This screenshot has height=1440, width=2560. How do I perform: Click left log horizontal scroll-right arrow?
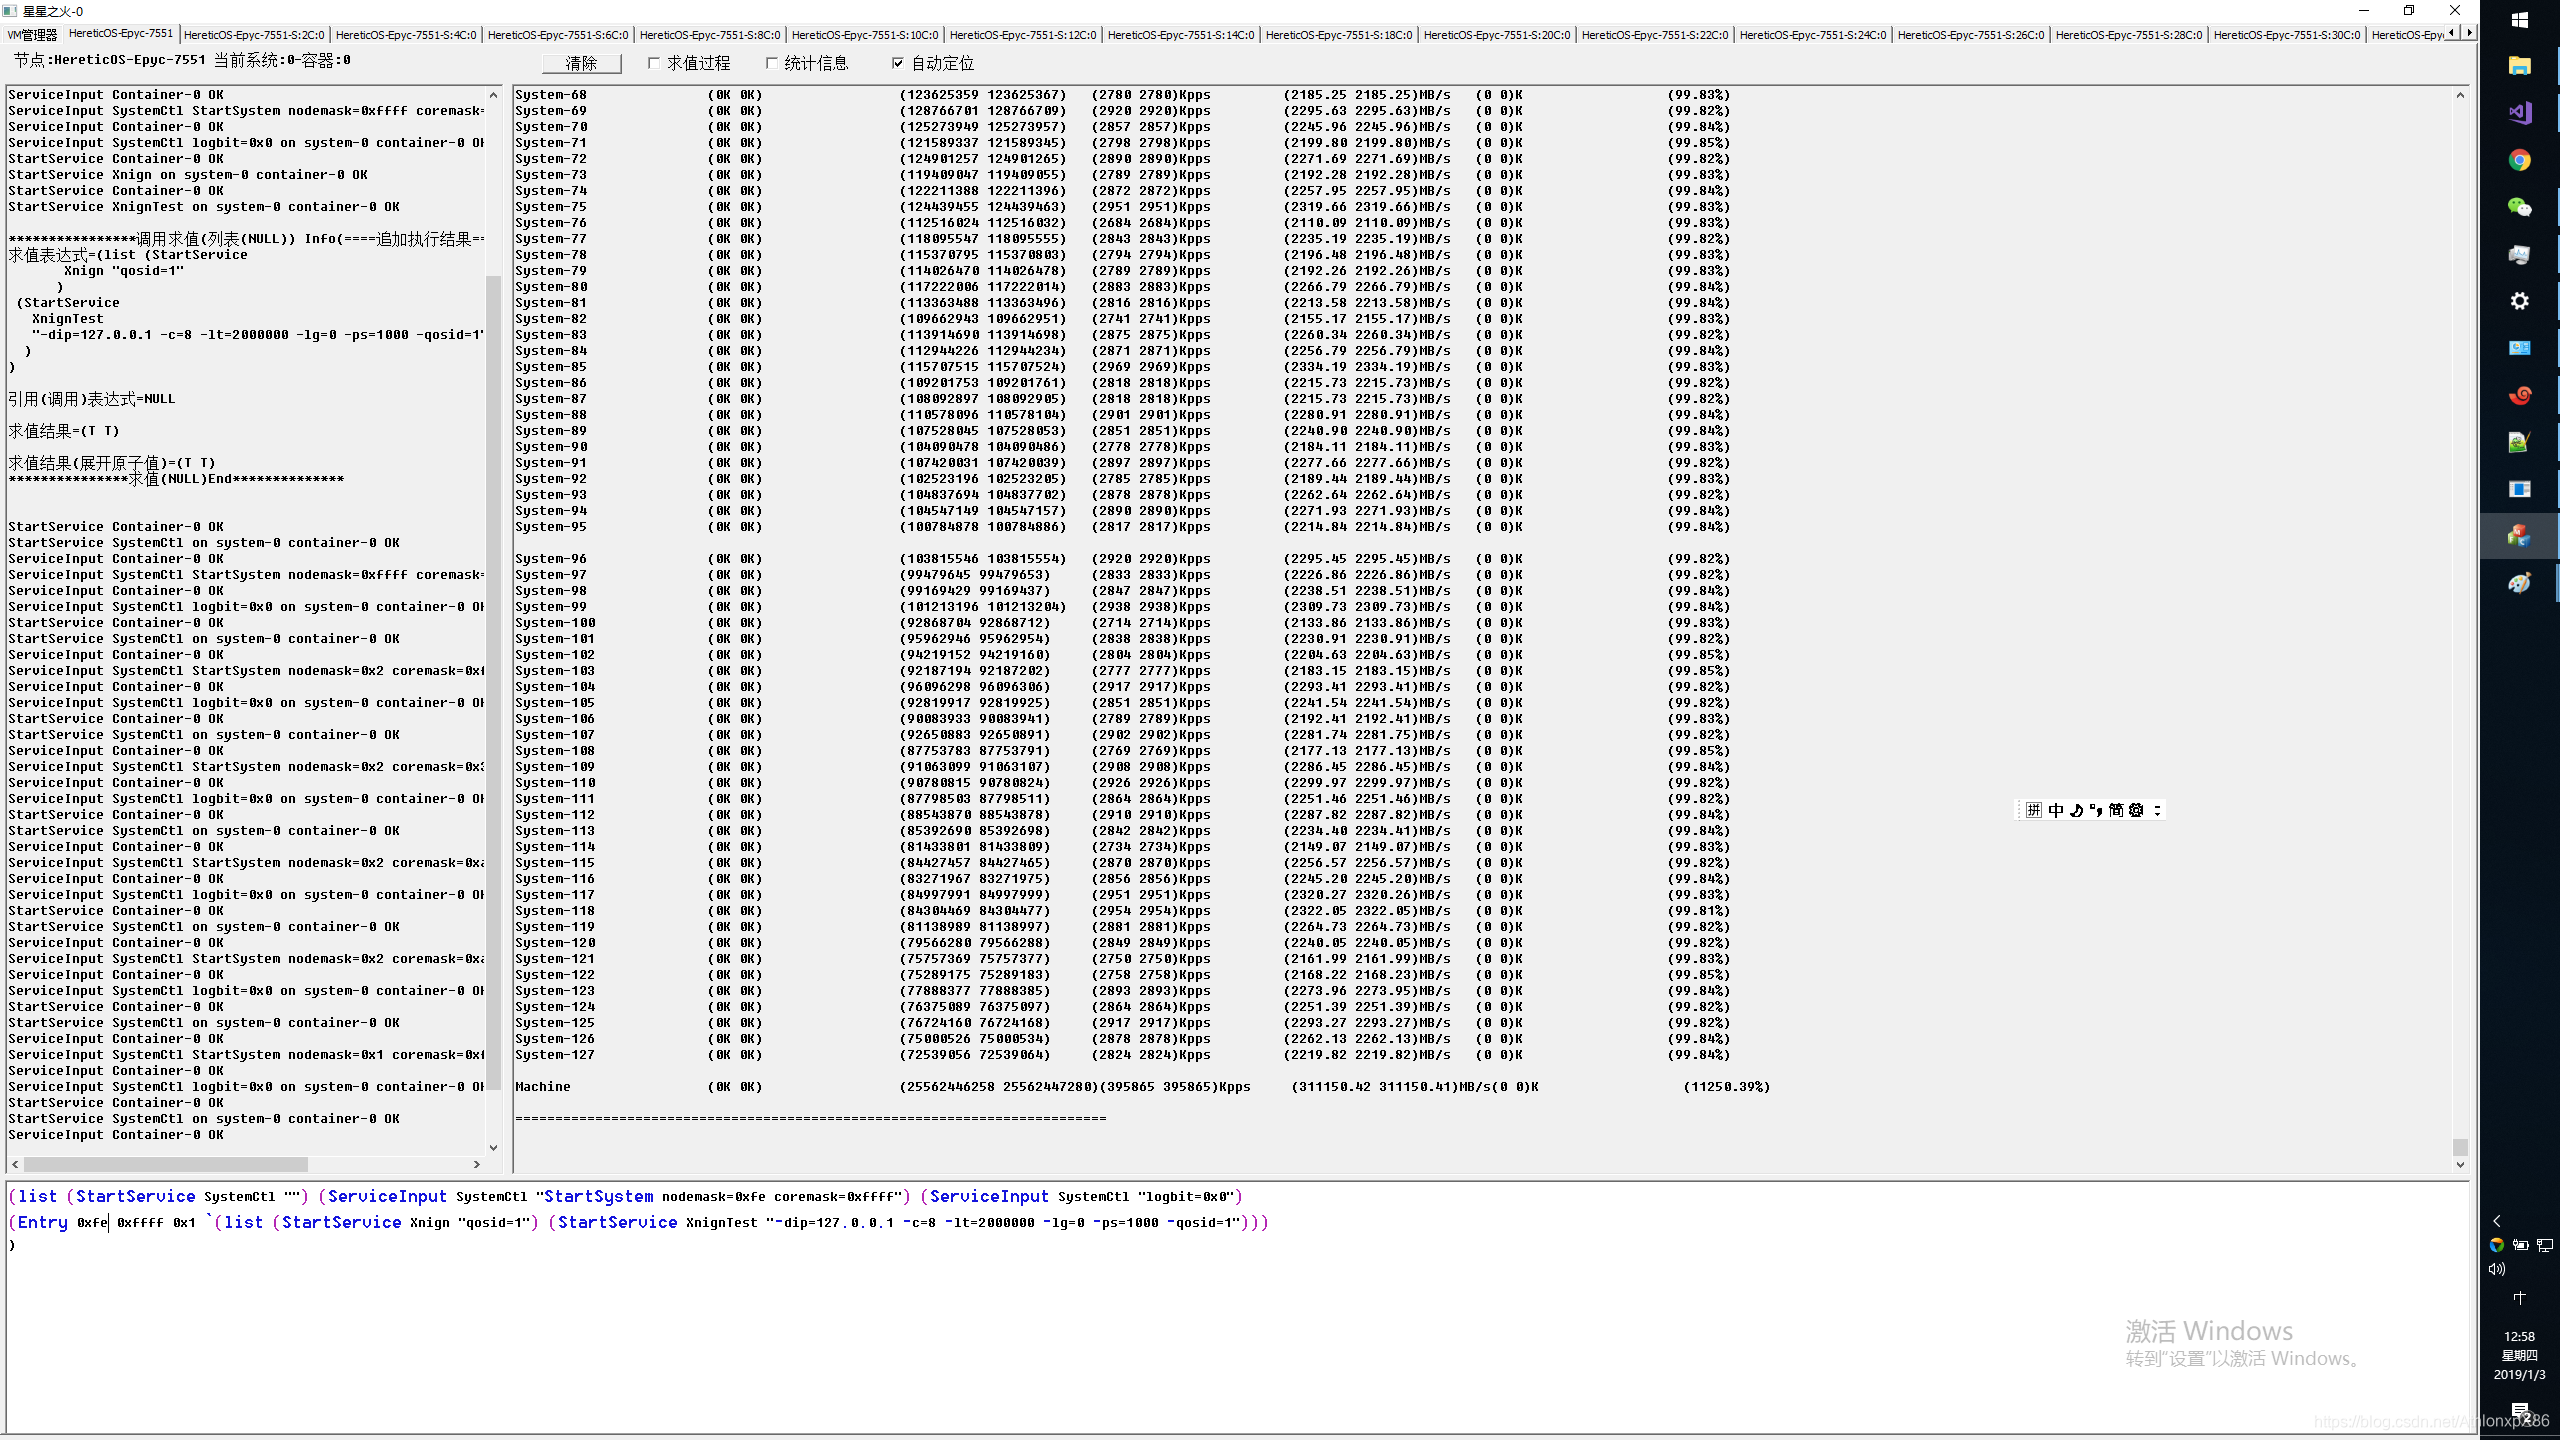(x=477, y=1164)
